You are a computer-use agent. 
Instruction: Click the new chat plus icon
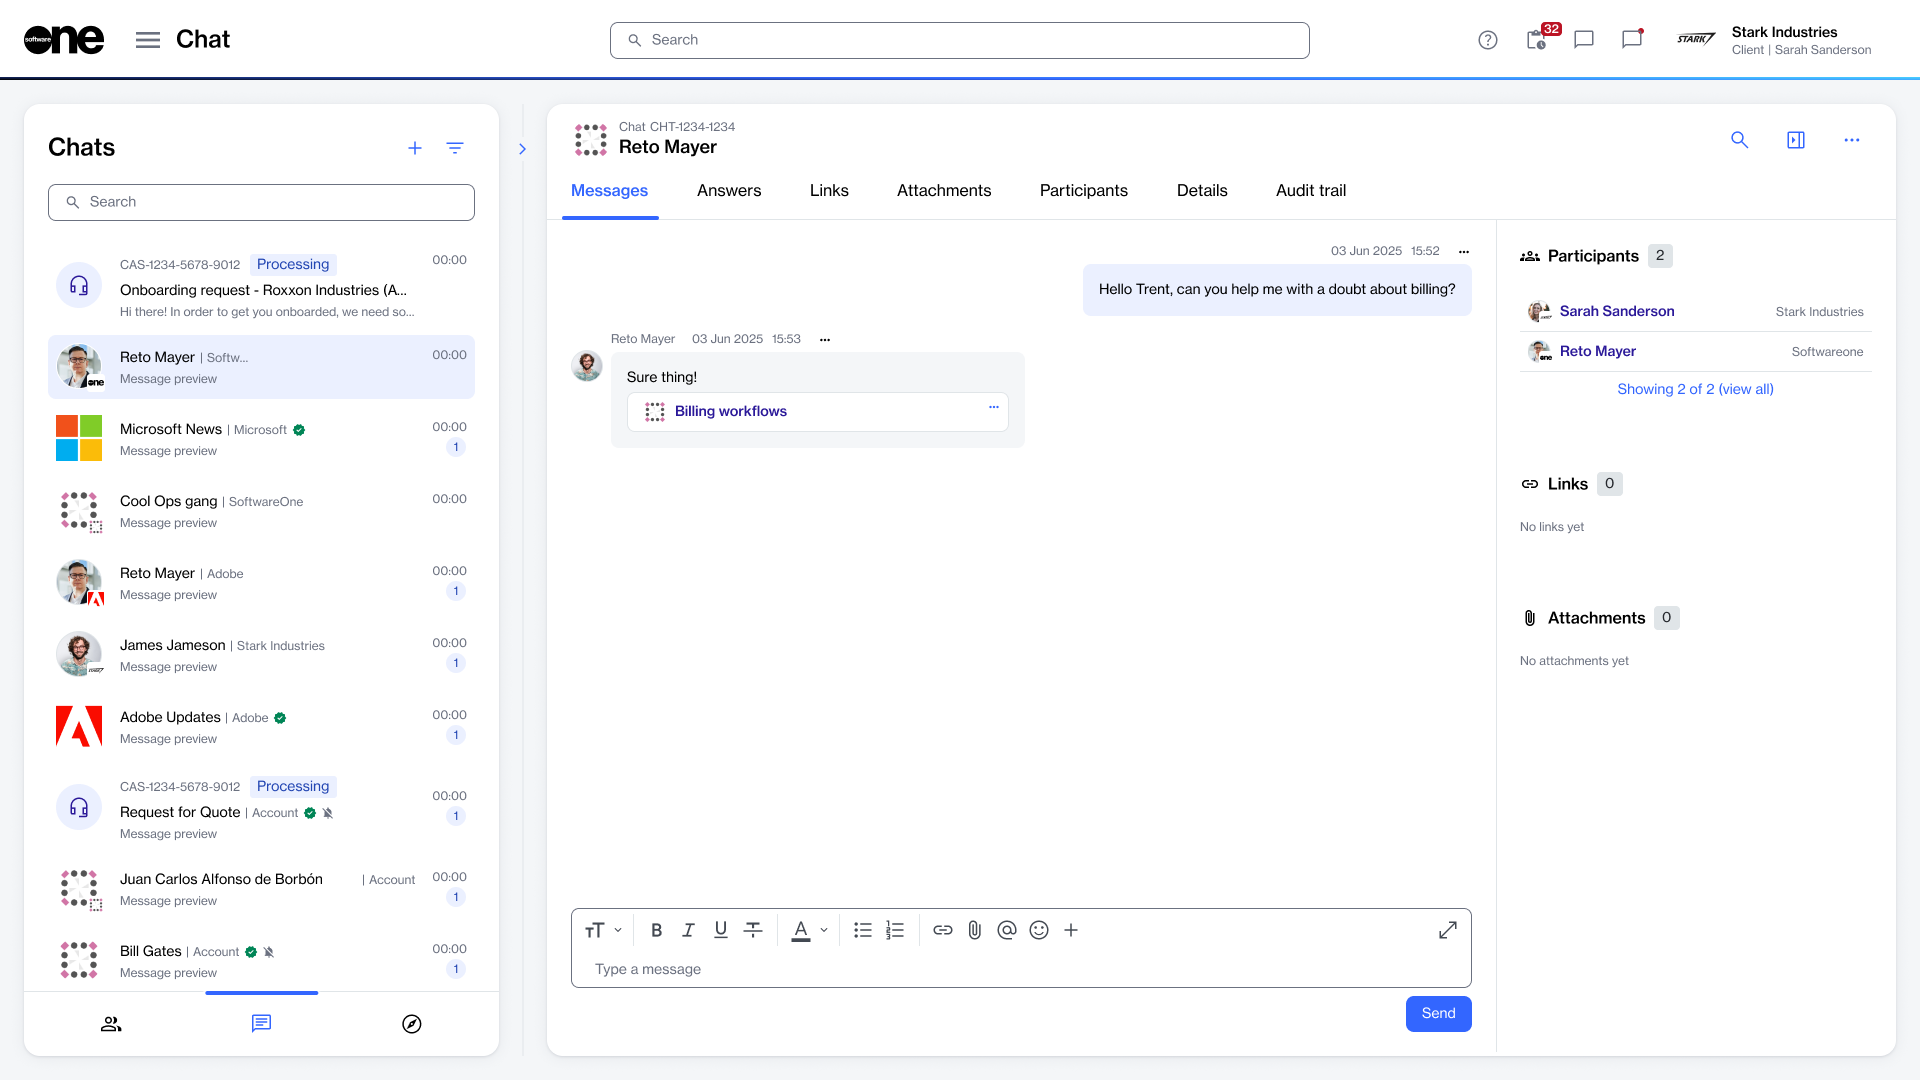point(414,148)
